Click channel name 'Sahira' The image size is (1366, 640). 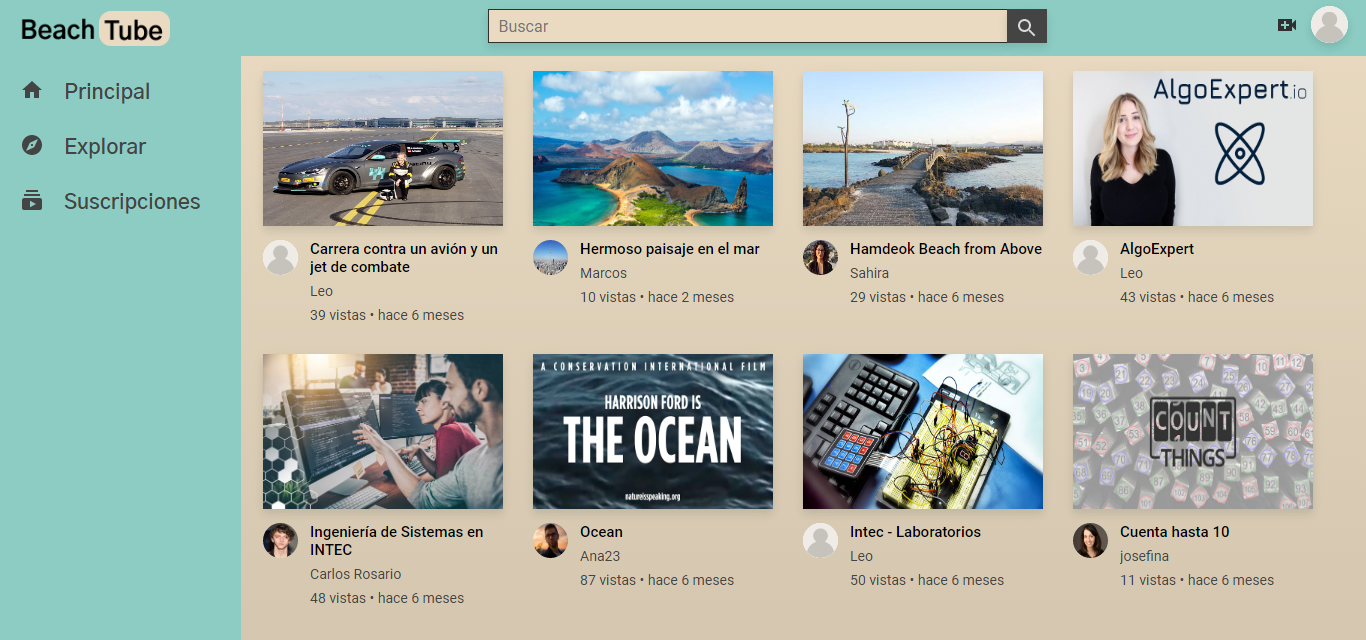[869, 273]
